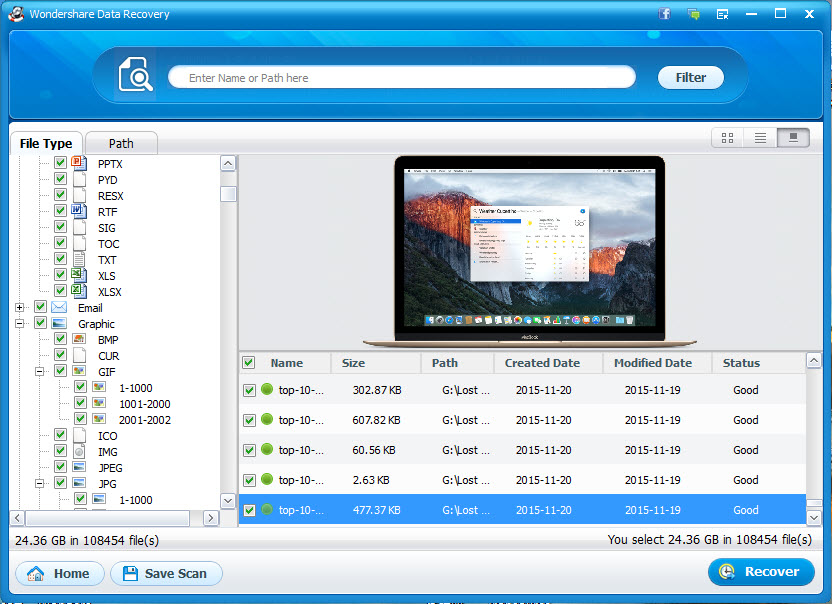Uncheck the 607.82 KB file checkbox

pos(249,420)
